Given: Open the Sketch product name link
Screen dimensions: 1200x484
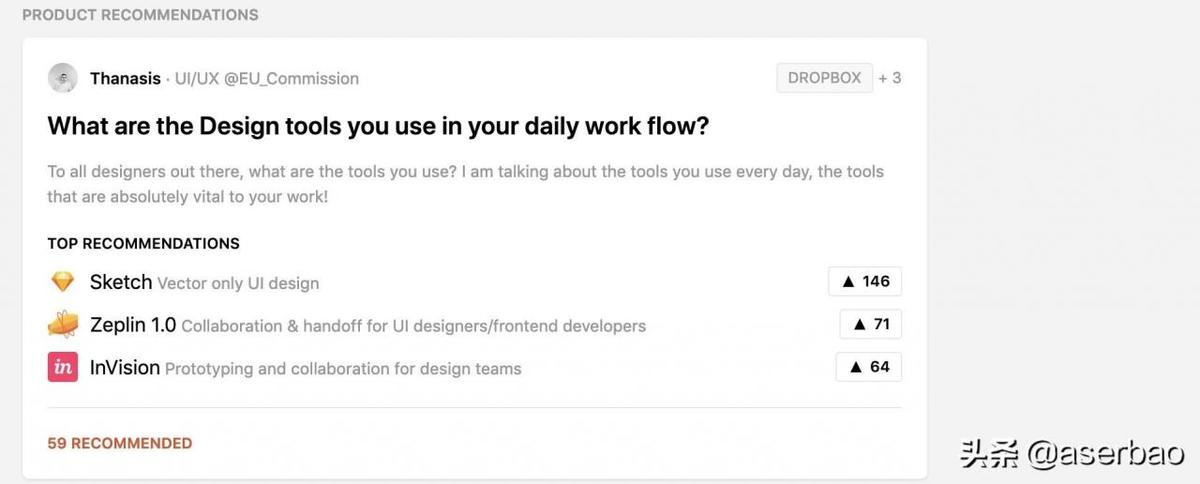Looking at the screenshot, I should click(x=121, y=282).
